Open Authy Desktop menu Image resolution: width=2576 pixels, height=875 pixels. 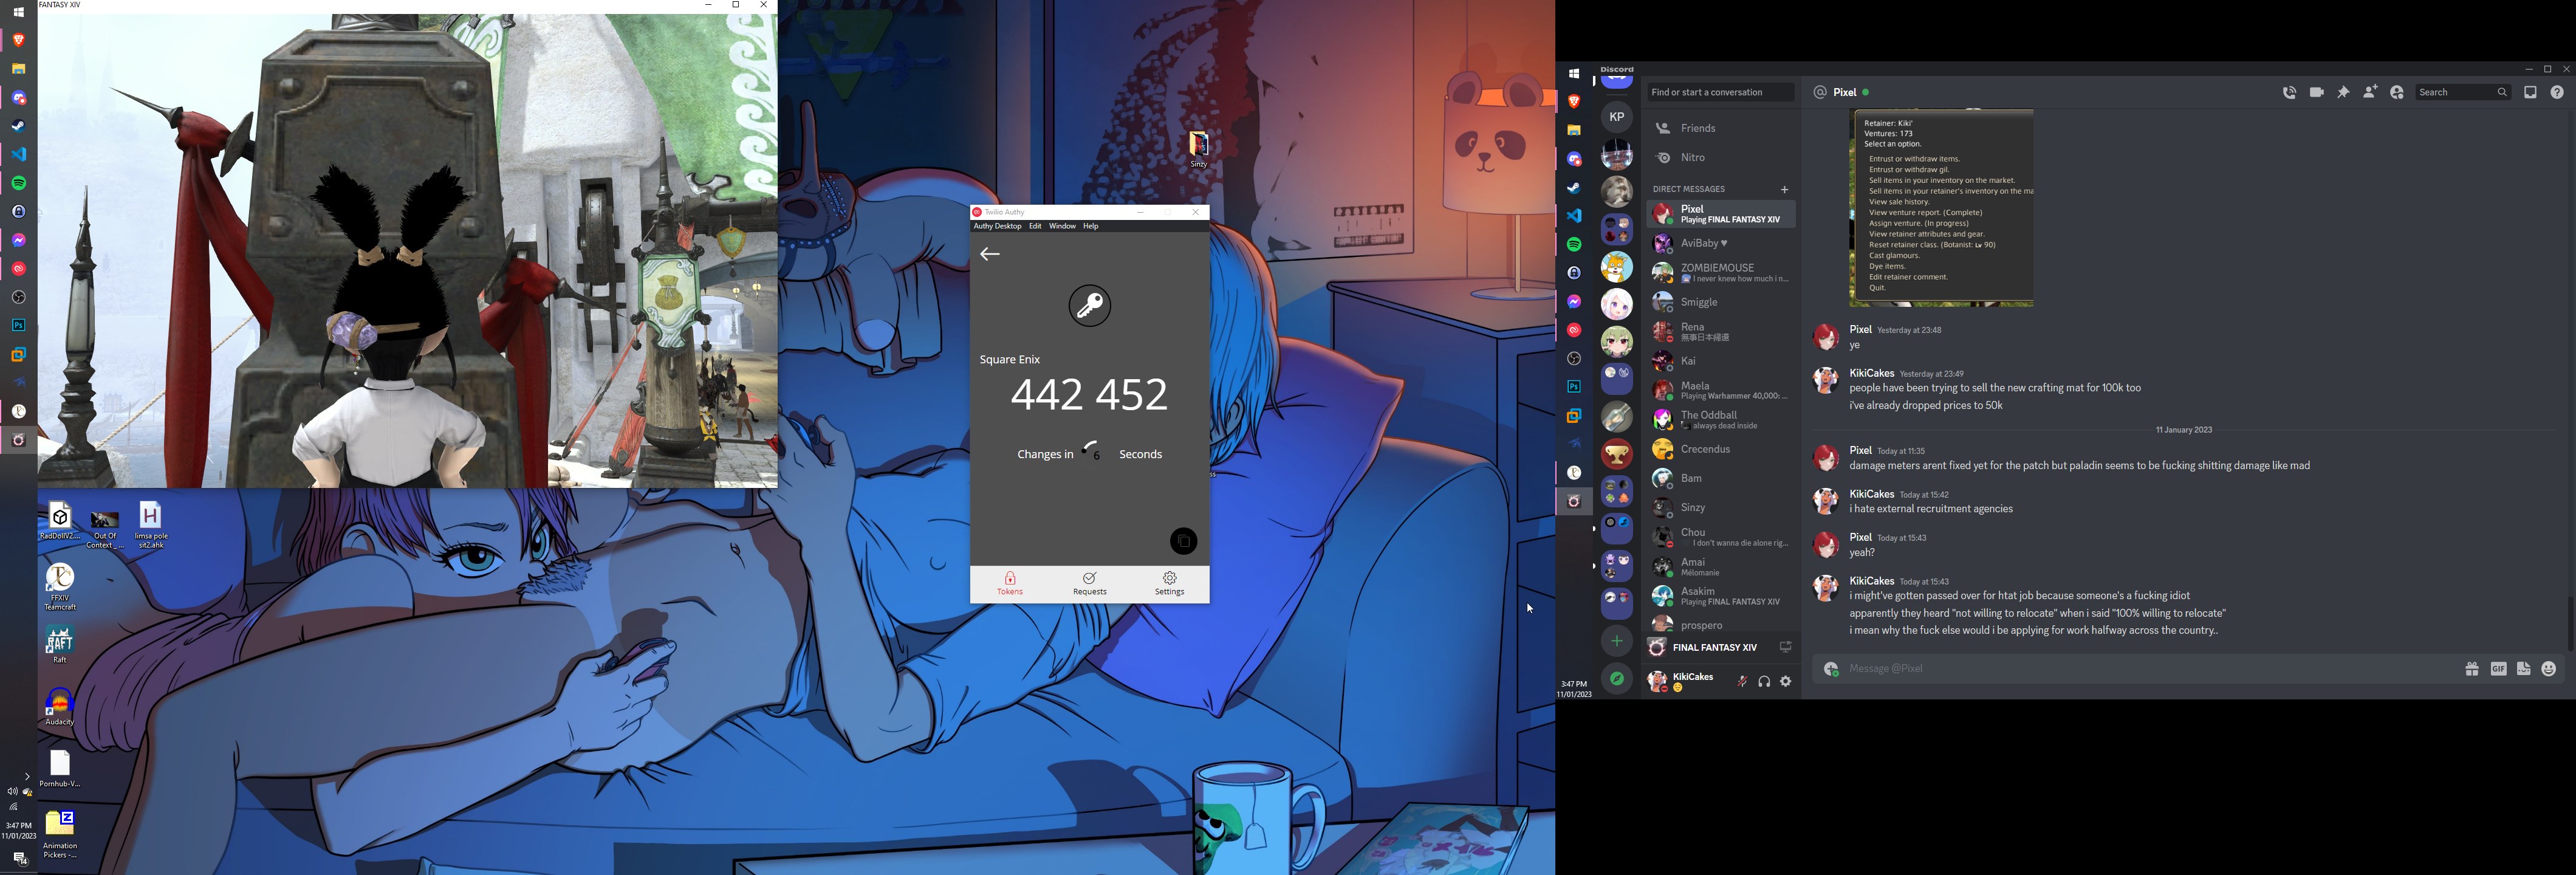(x=997, y=226)
